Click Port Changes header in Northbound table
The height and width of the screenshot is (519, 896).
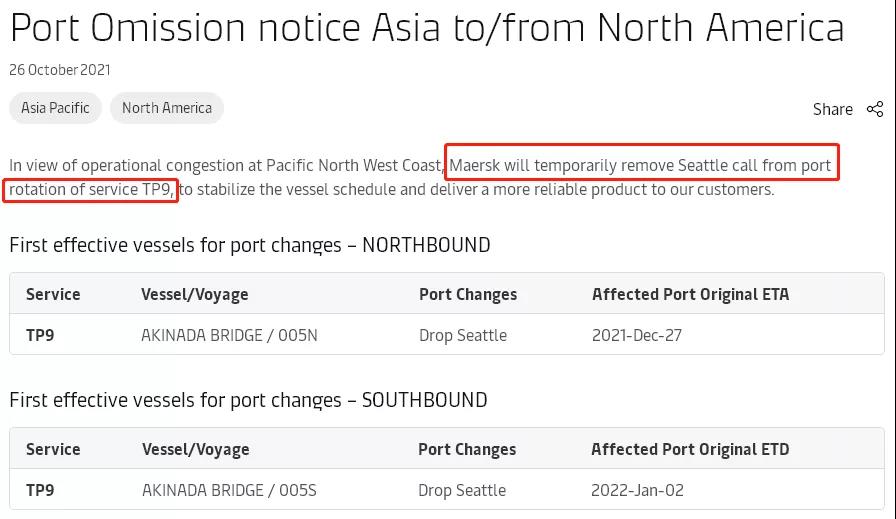tap(468, 294)
